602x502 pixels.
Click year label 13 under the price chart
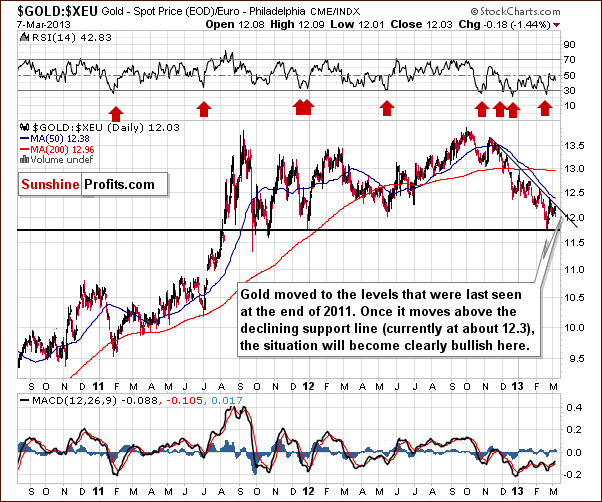tap(517, 386)
